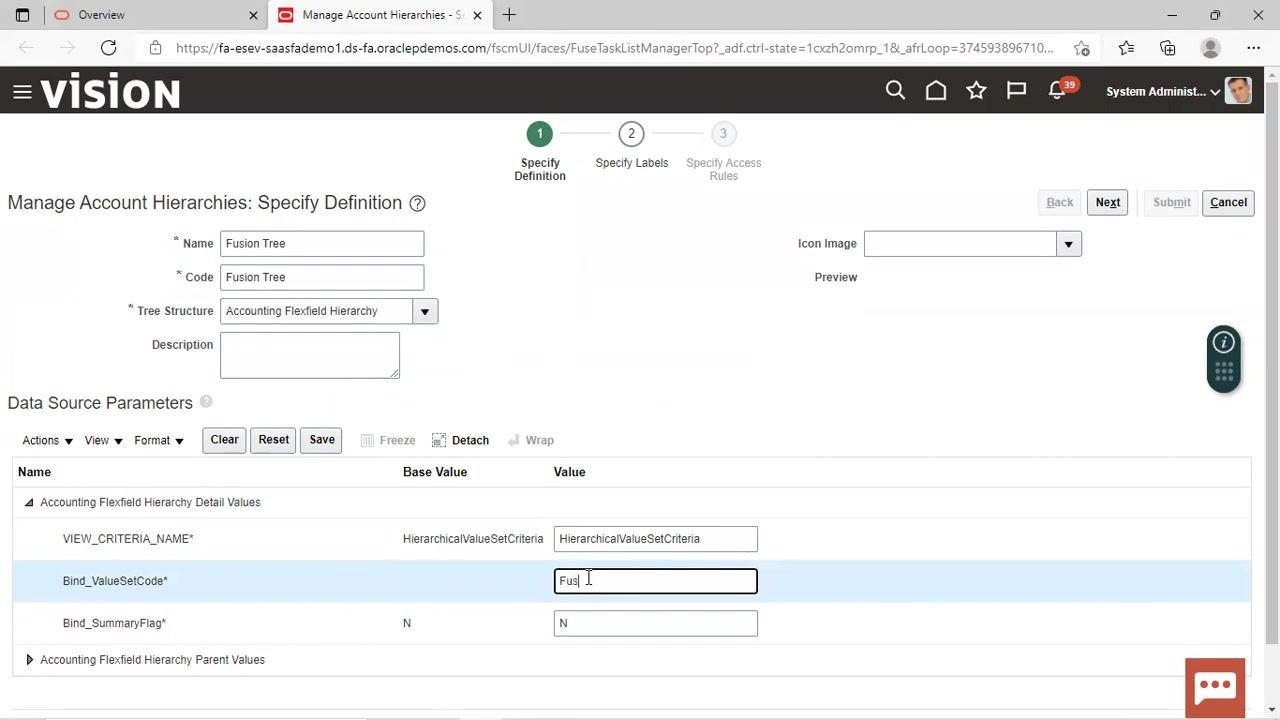Click the search magnifier icon

tap(895, 91)
